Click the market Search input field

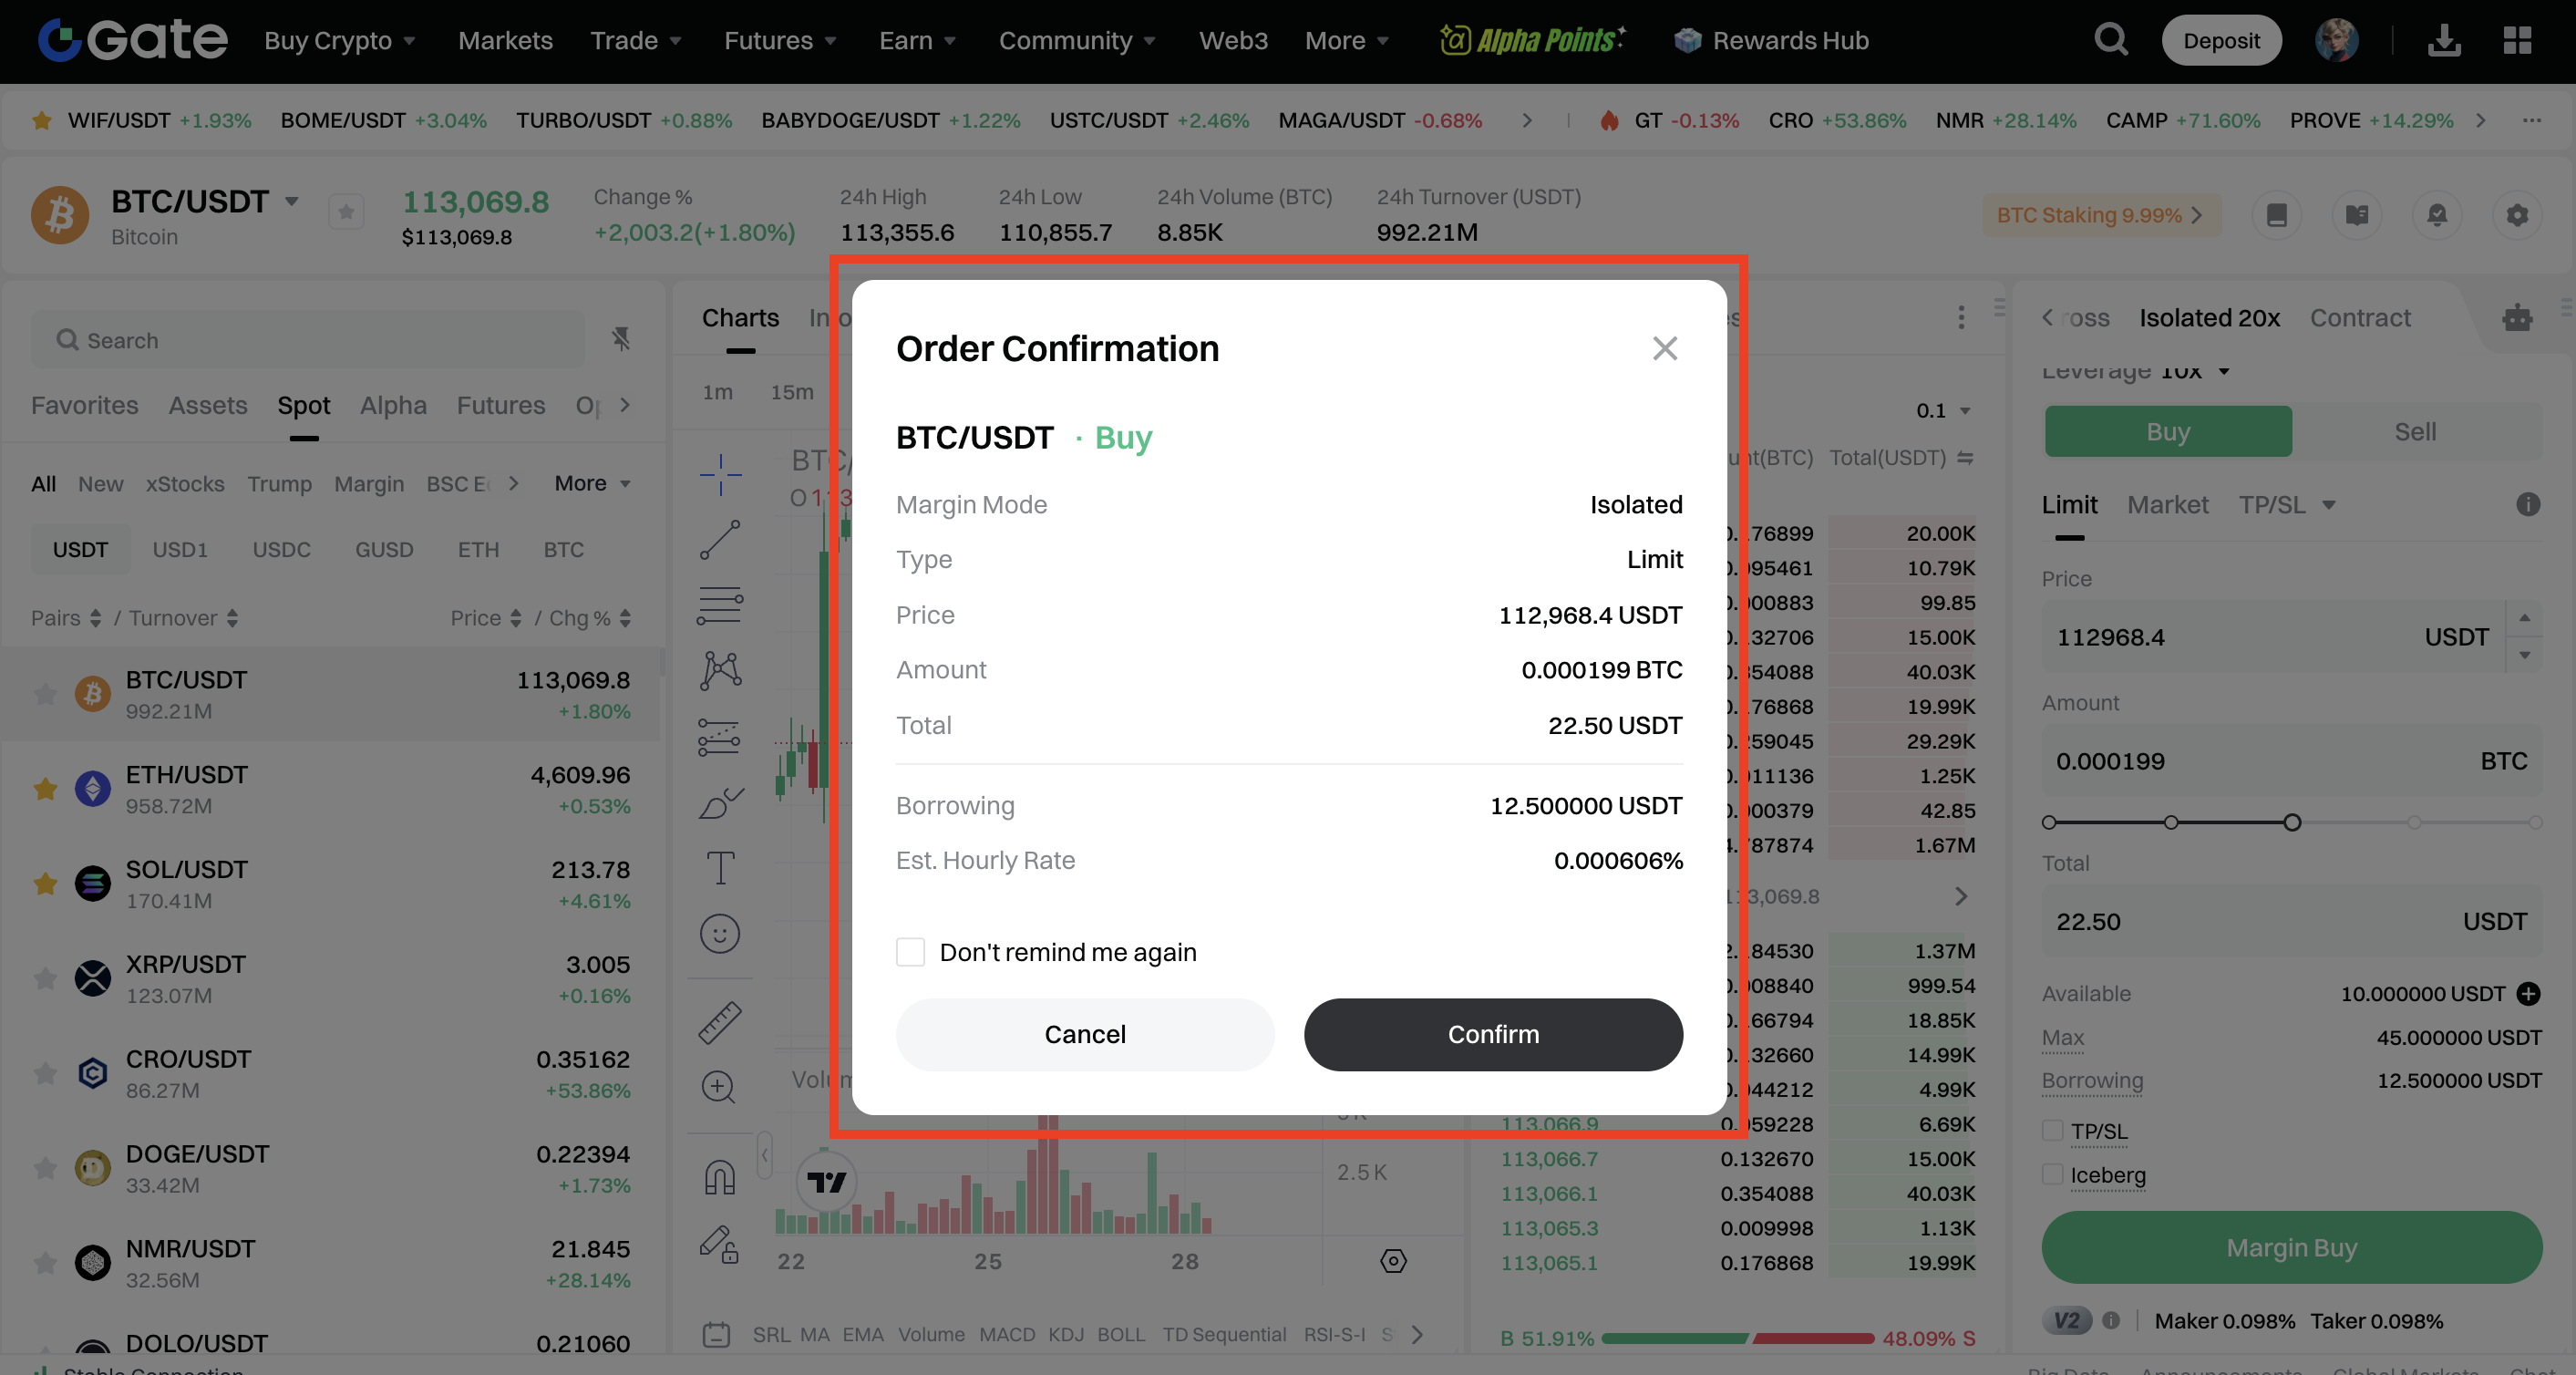320,340
